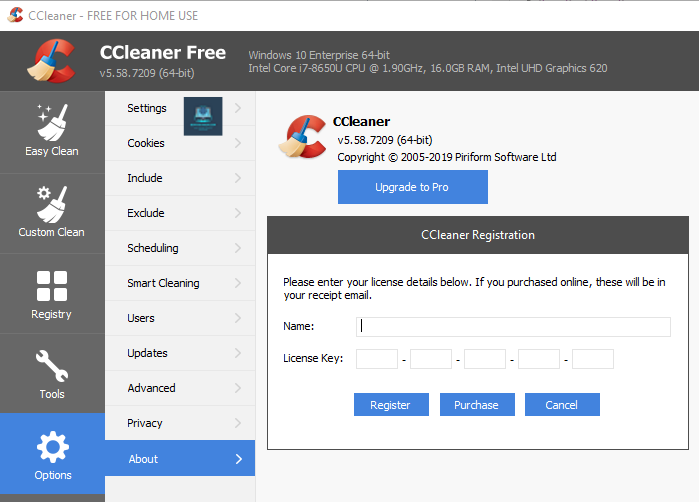Expand the Smart Cleaning chevron arrow
The image size is (699, 502).
point(238,283)
